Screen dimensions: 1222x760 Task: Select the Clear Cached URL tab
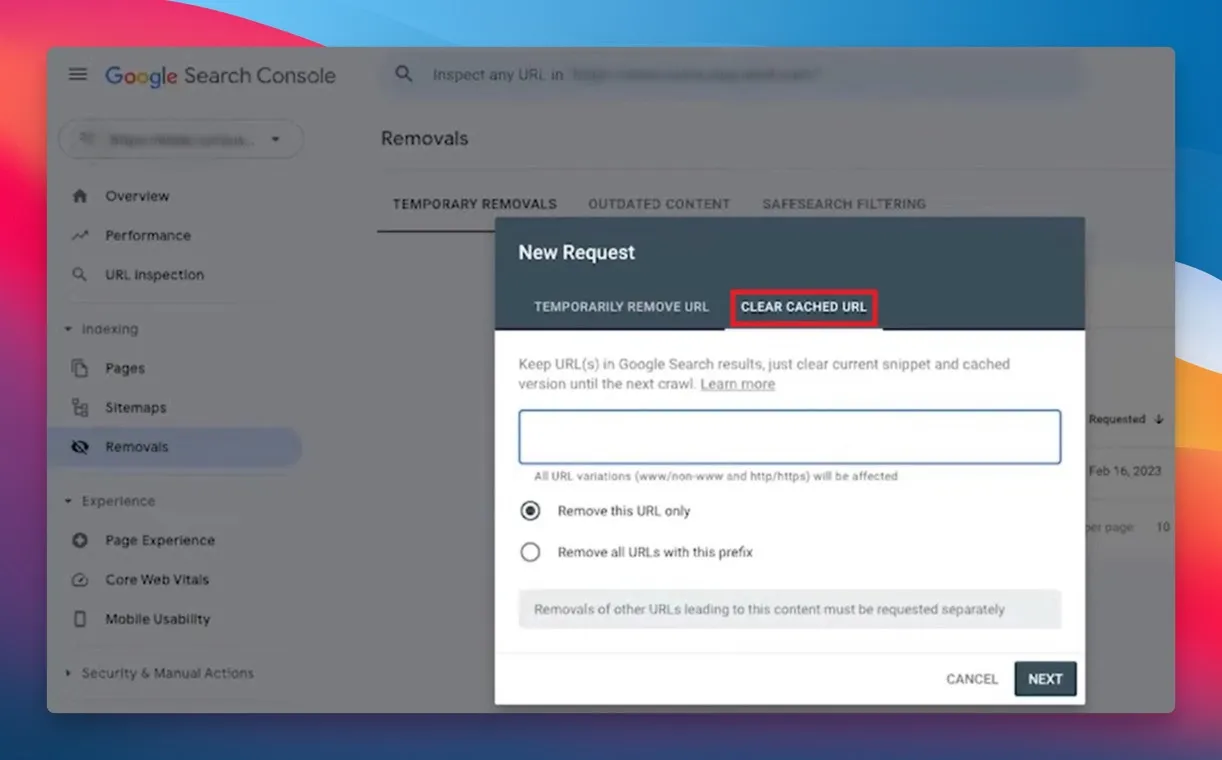[804, 307]
